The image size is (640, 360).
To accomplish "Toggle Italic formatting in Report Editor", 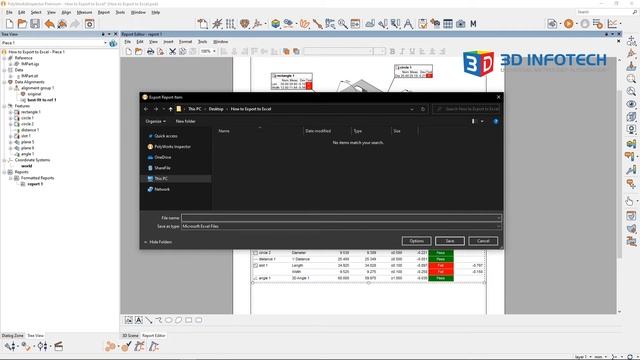I will (402, 51).
